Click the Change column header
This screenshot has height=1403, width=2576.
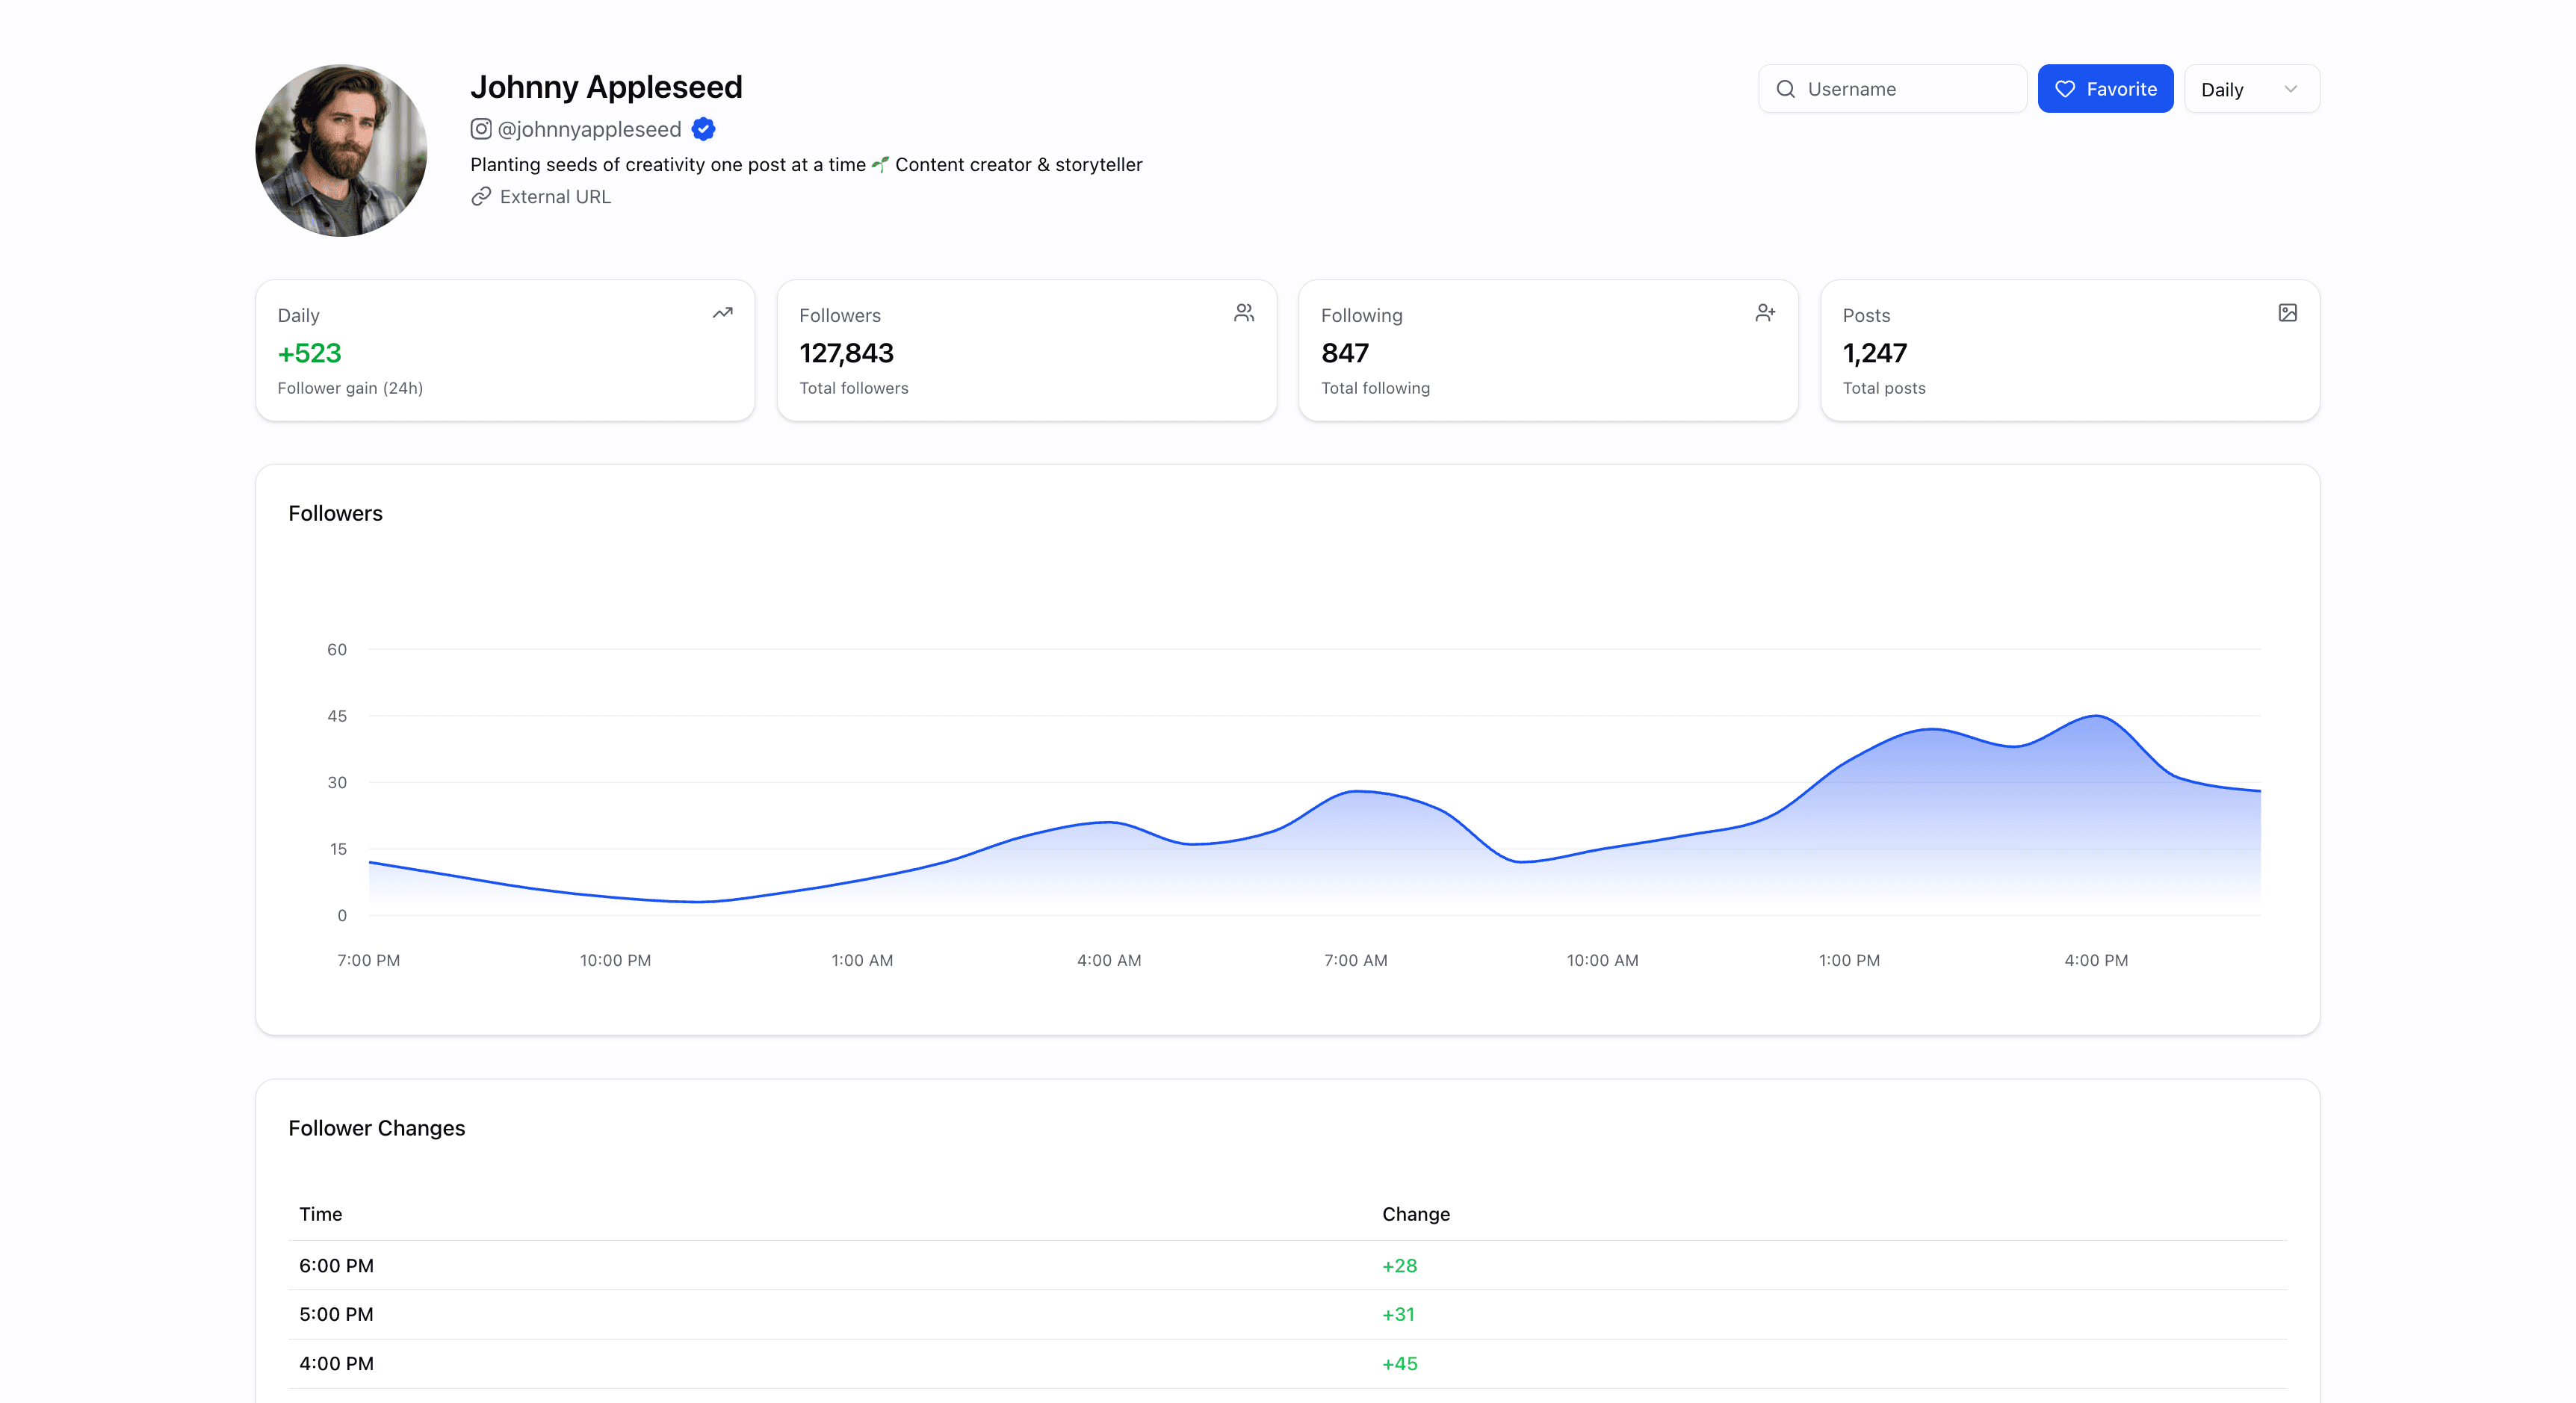pos(1415,1214)
